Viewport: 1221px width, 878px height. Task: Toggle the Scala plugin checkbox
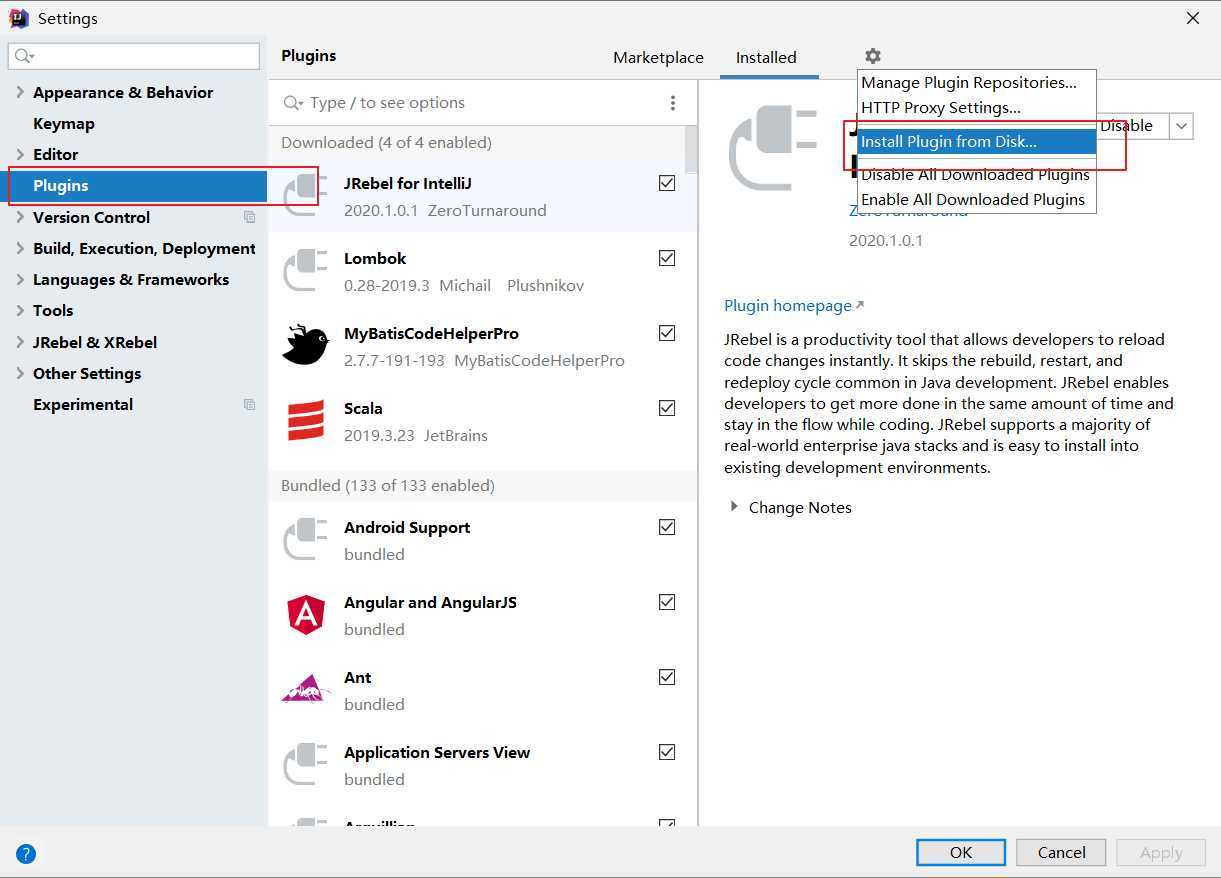coord(667,408)
